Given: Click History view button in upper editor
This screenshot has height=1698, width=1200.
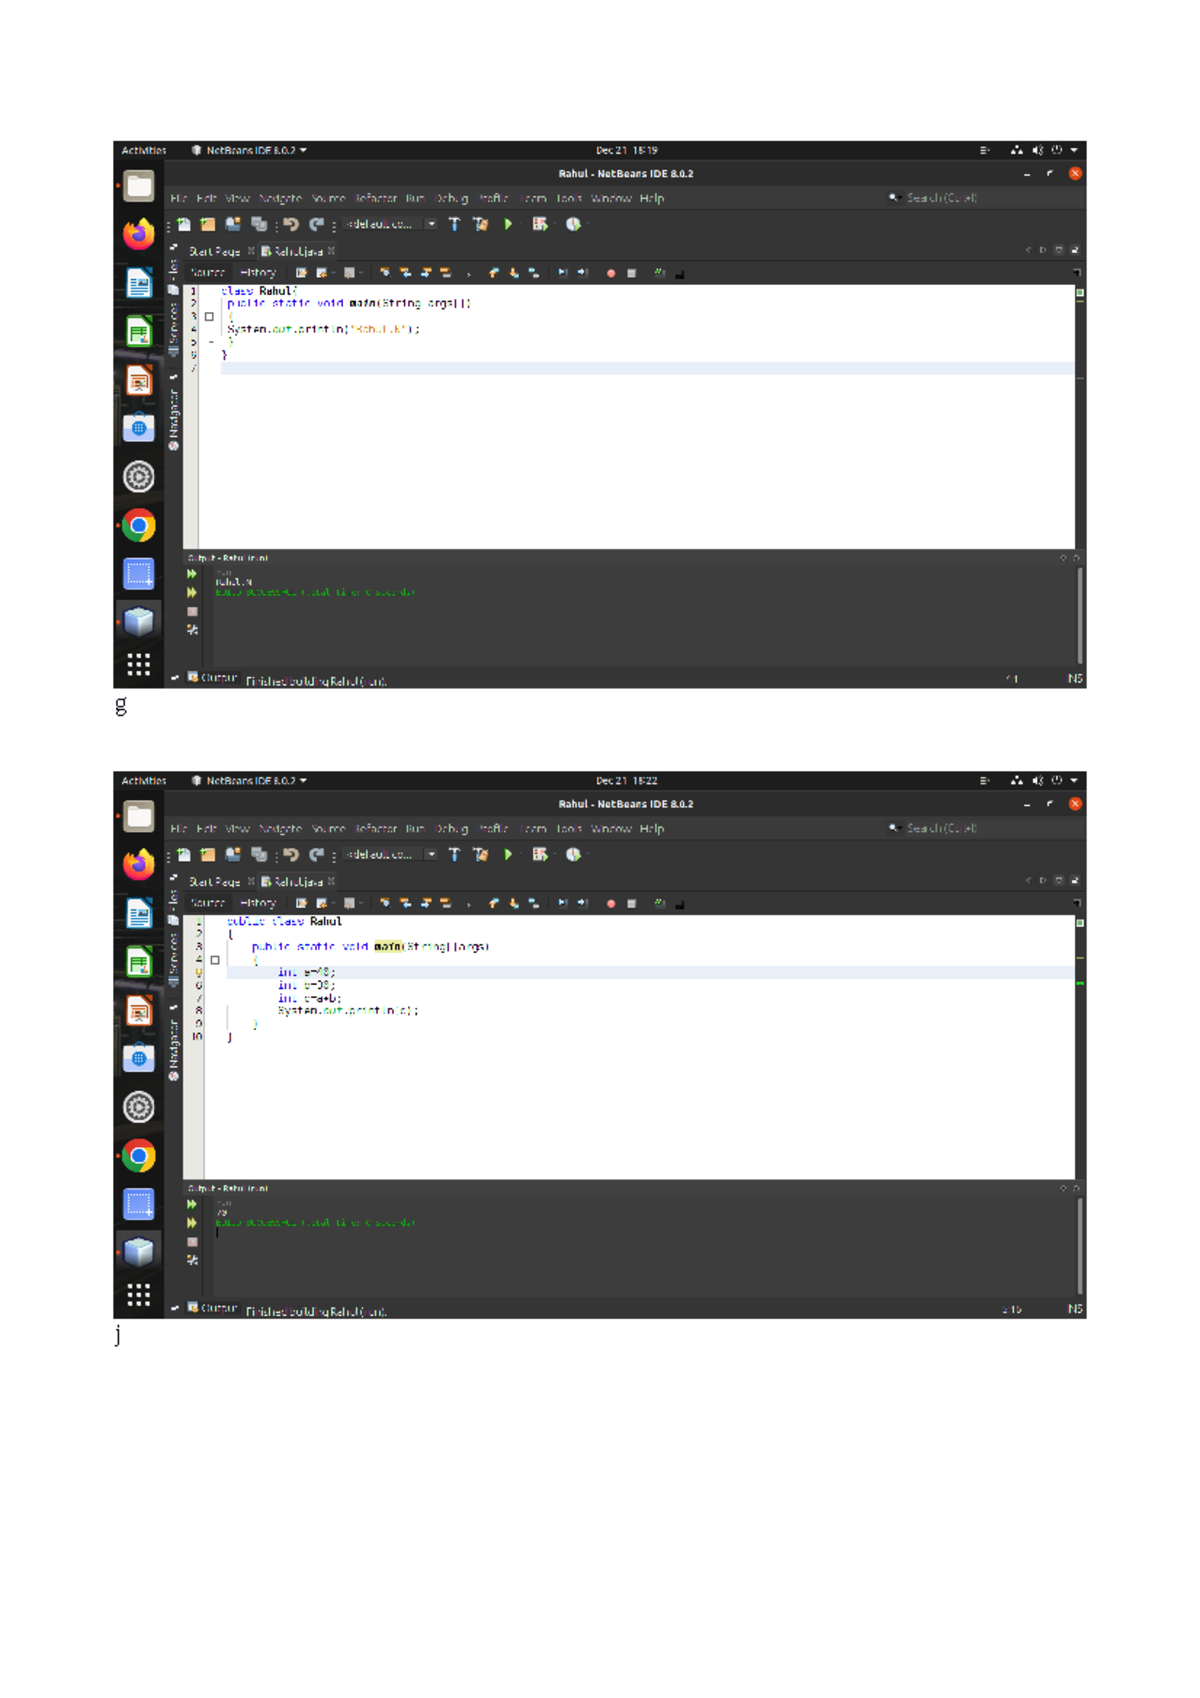Looking at the screenshot, I should (258, 273).
